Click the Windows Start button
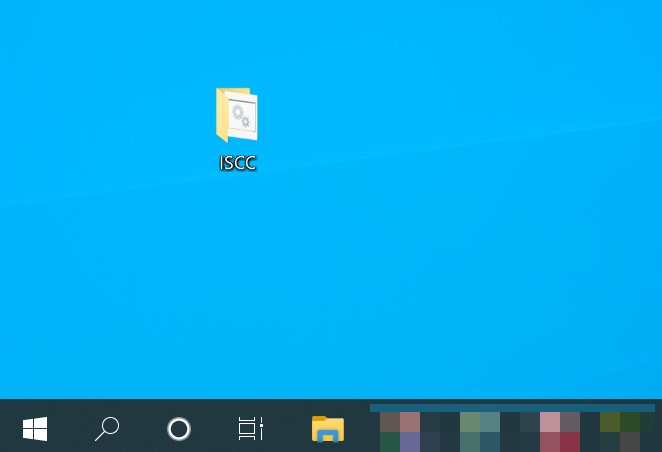 click(x=35, y=429)
